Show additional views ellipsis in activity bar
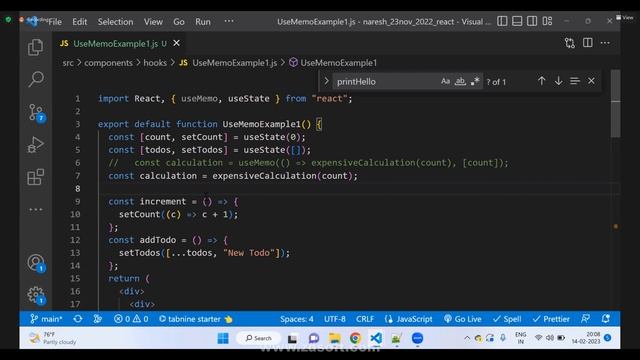The height and width of the screenshot is (360, 640). coord(36,209)
